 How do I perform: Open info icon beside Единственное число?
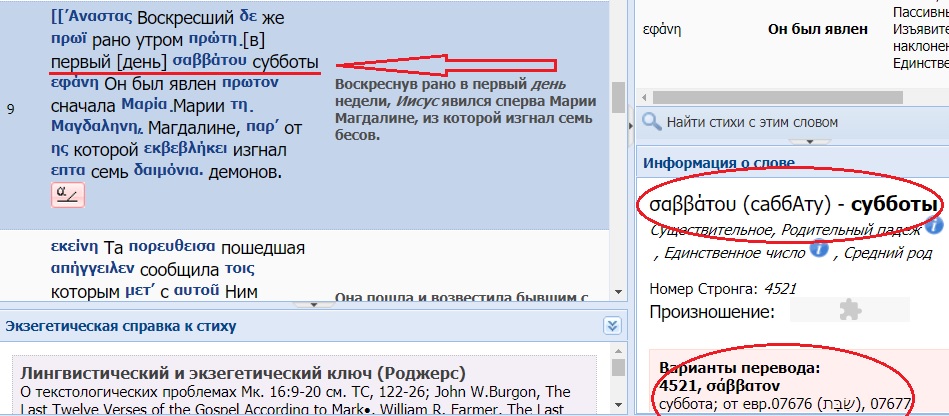point(818,249)
